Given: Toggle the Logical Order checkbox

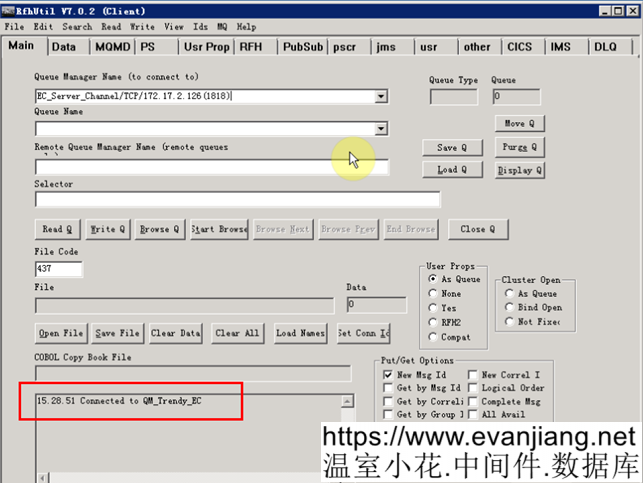Looking at the screenshot, I should (472, 387).
